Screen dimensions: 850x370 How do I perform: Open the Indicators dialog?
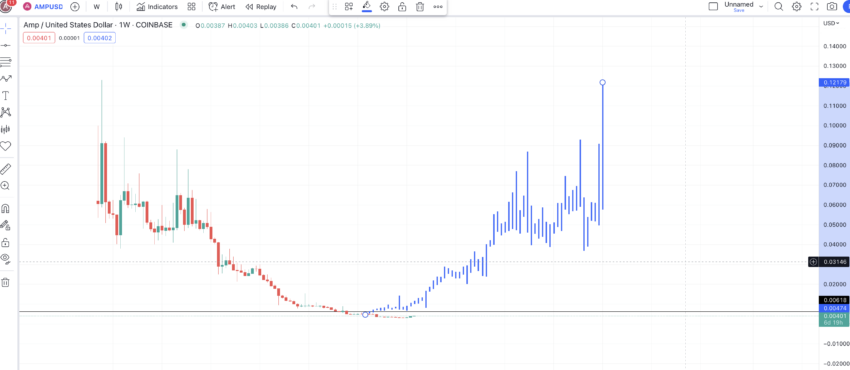click(x=157, y=7)
